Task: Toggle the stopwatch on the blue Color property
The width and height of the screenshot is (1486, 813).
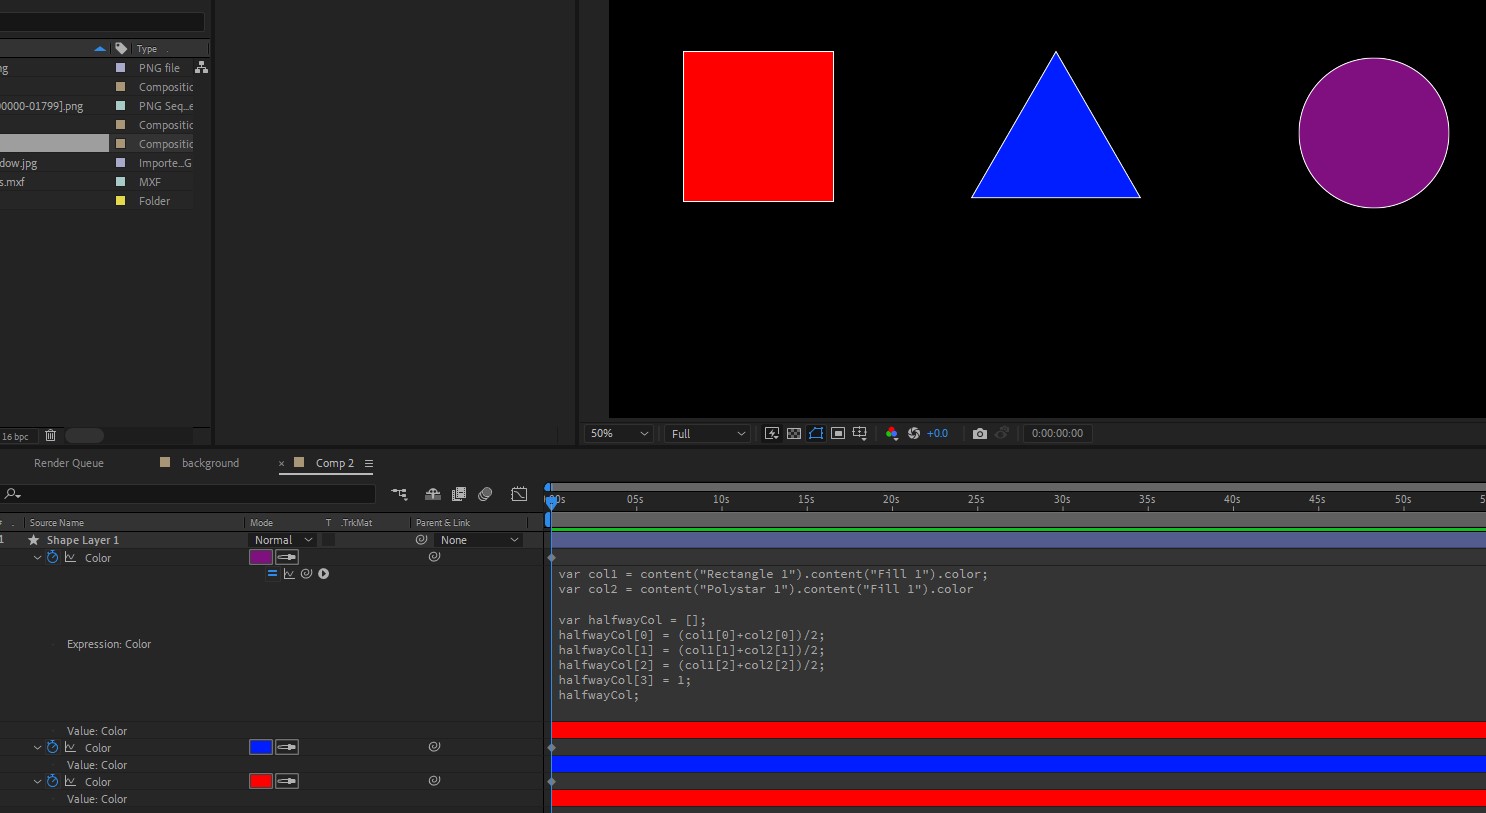Action: (53, 747)
